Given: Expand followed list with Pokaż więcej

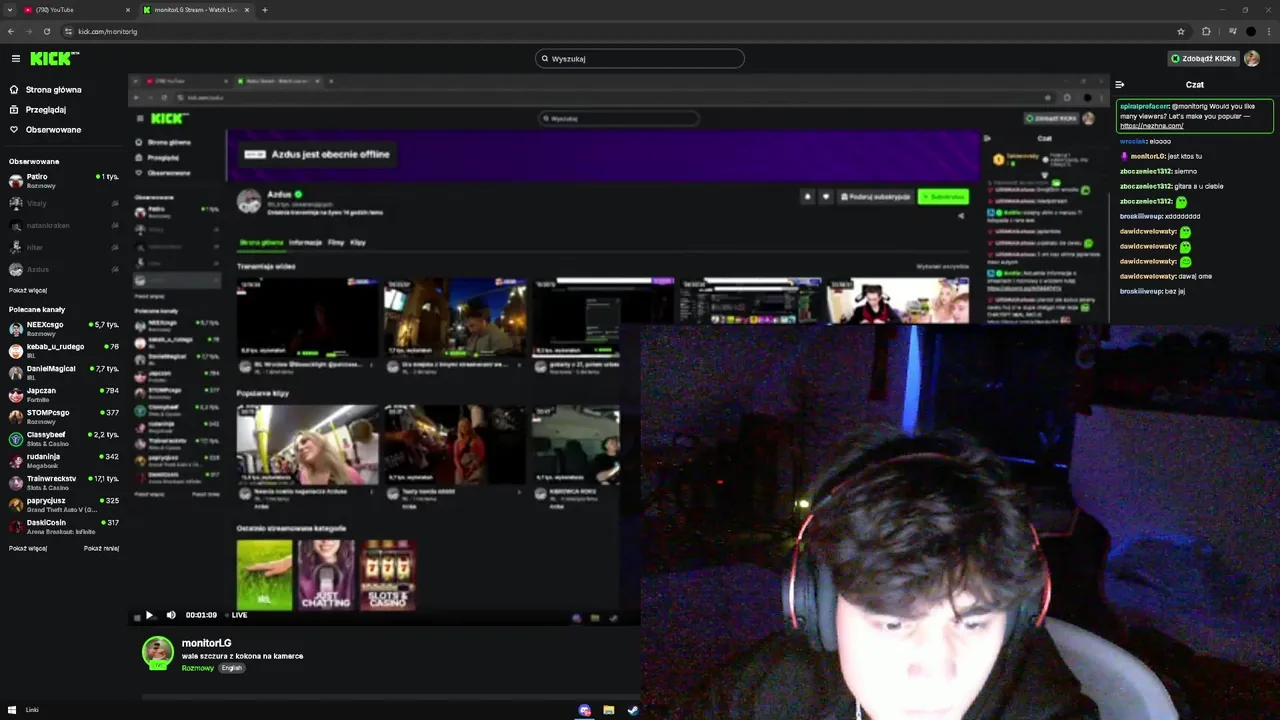Looking at the screenshot, I should (x=28, y=291).
